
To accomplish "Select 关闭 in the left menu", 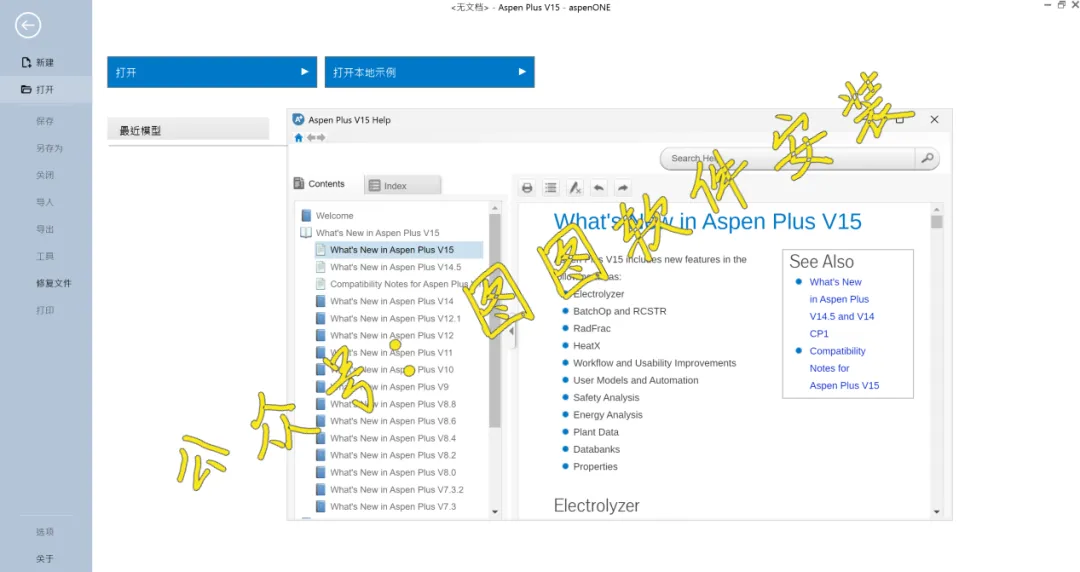I will coord(45,175).
